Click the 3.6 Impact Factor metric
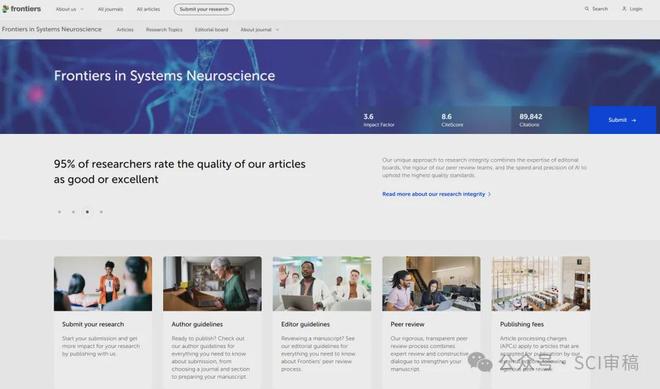660x389 pixels. tap(379, 120)
